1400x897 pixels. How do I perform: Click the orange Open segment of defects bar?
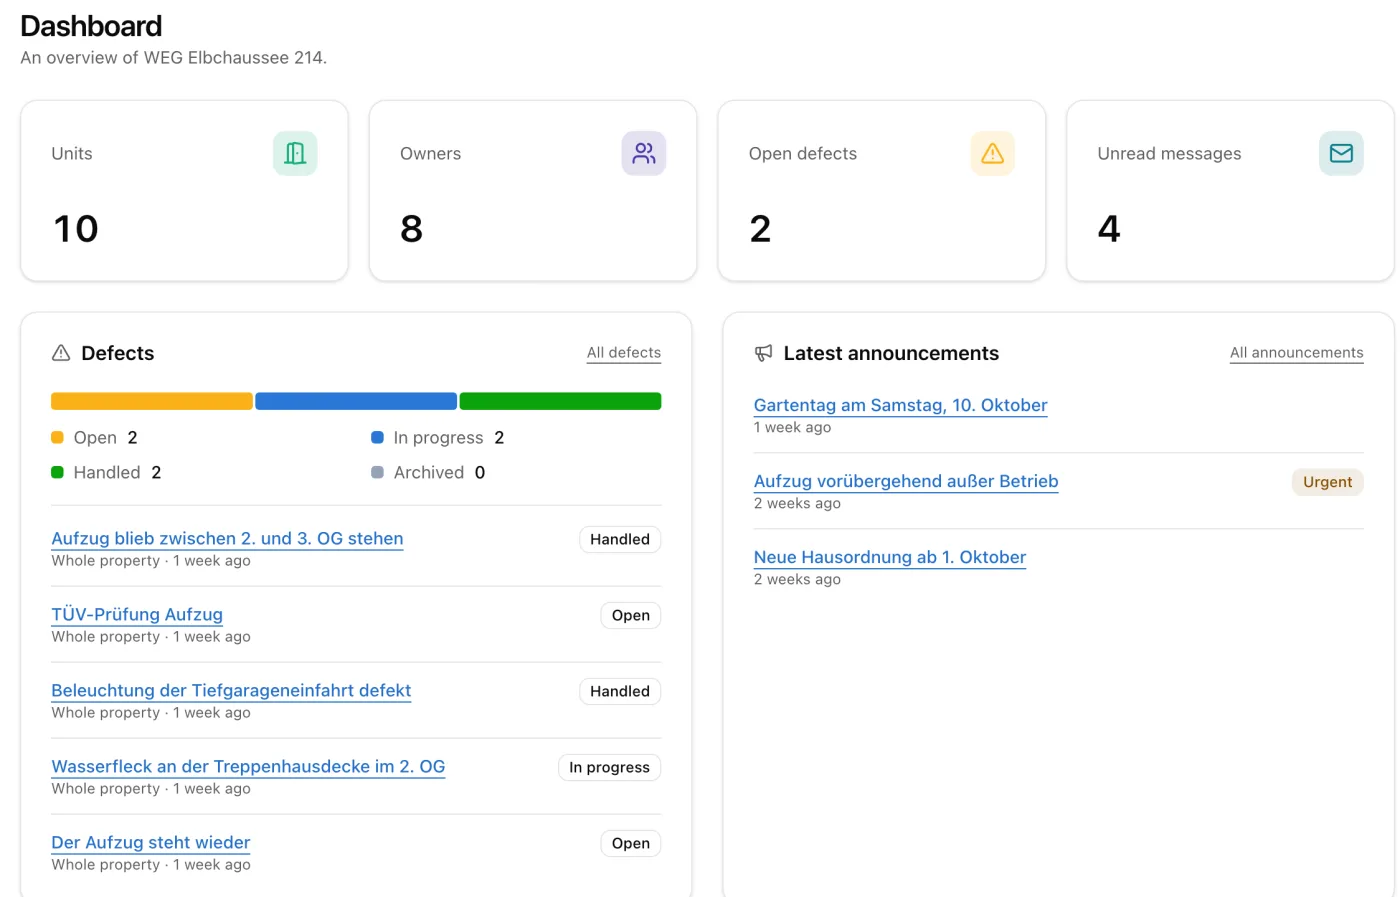[x=152, y=401]
